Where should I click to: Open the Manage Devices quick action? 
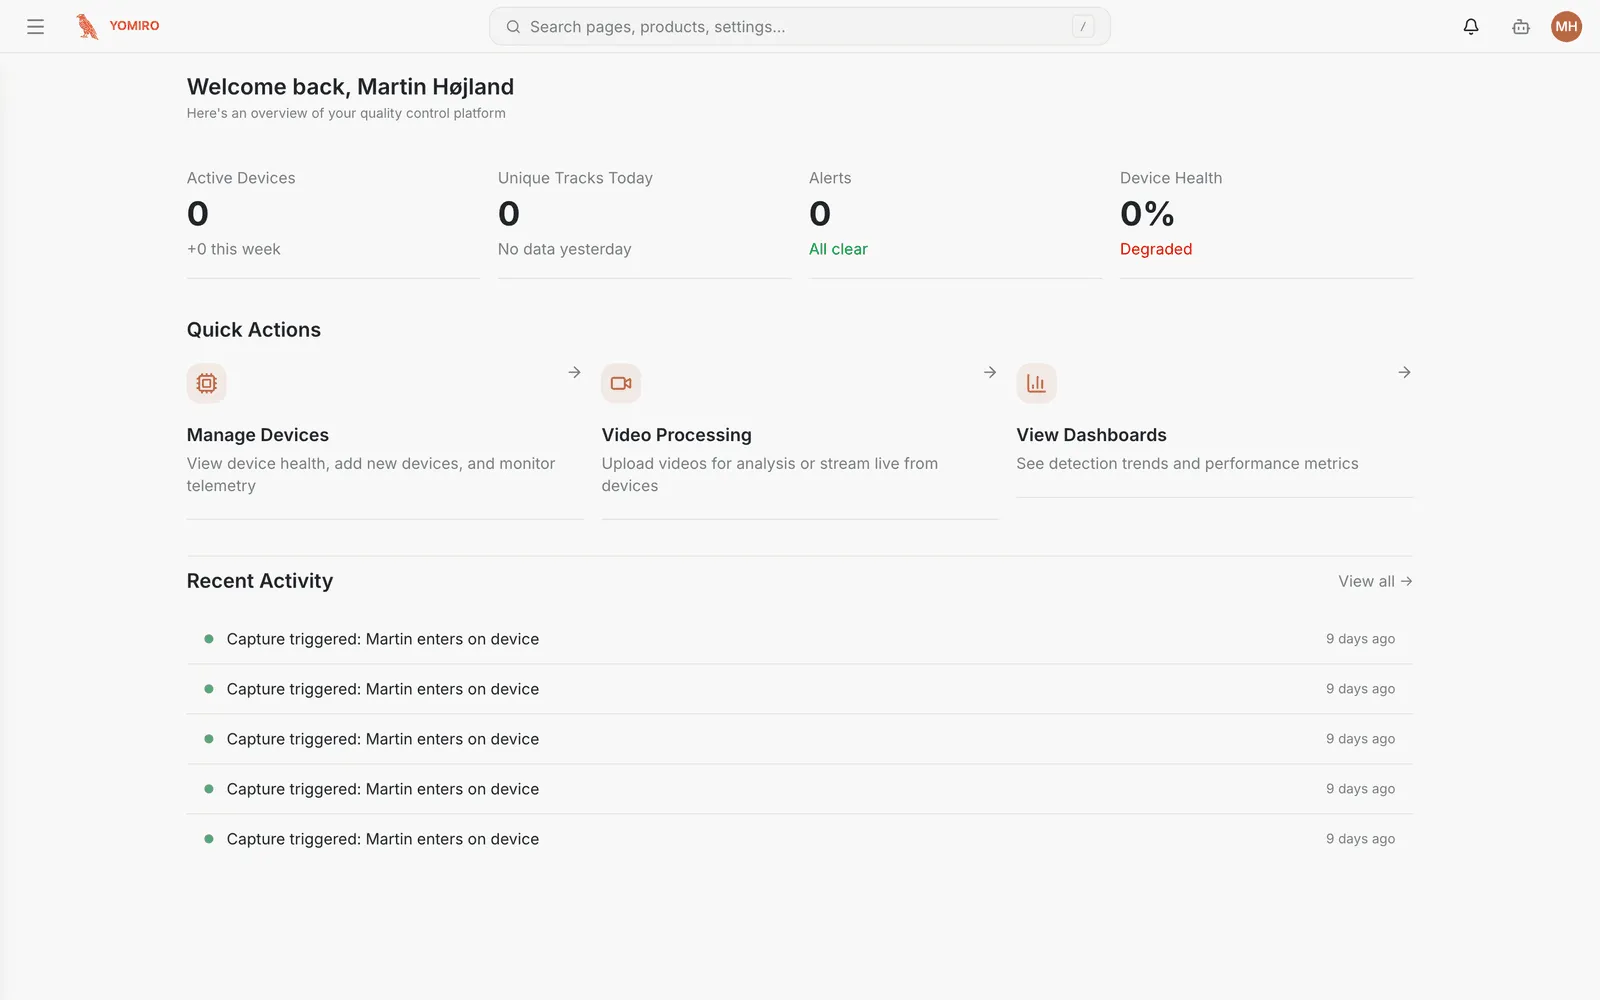pos(385,441)
